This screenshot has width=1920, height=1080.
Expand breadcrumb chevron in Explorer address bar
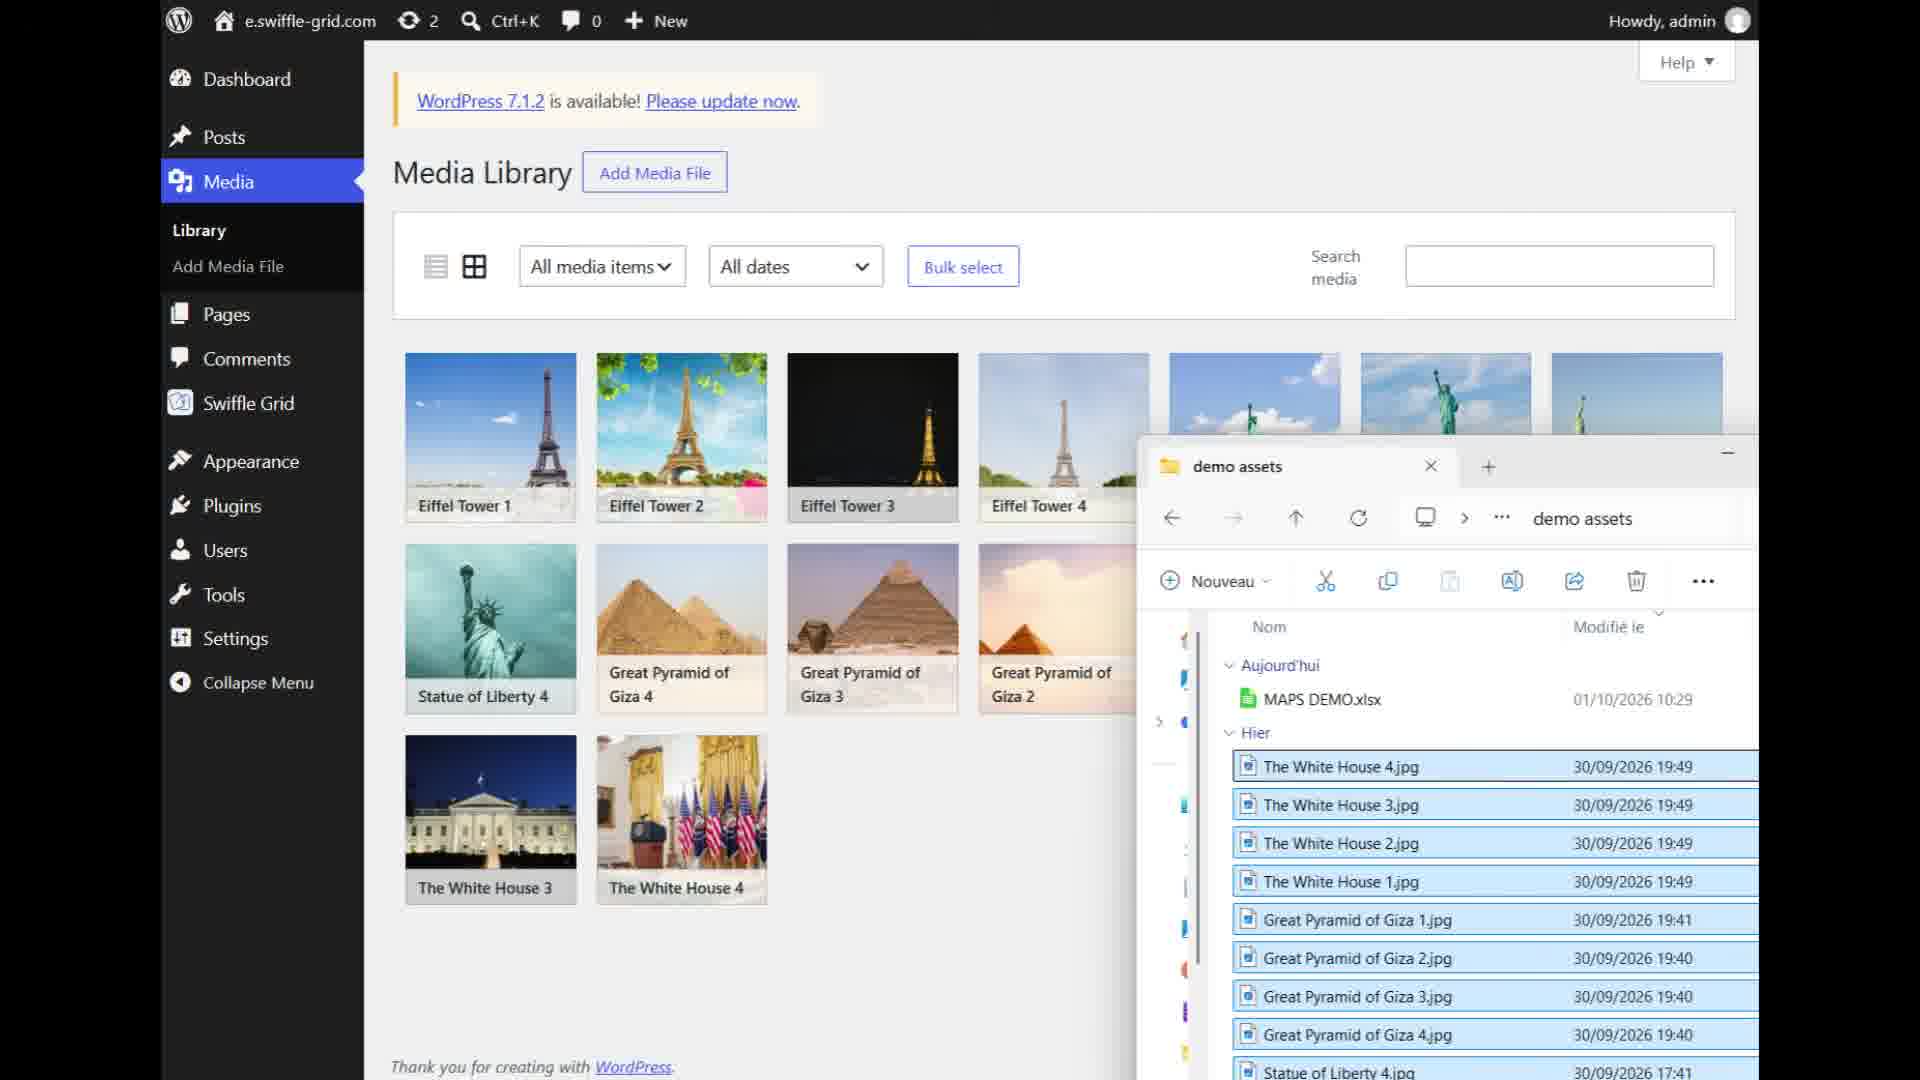1465,518
